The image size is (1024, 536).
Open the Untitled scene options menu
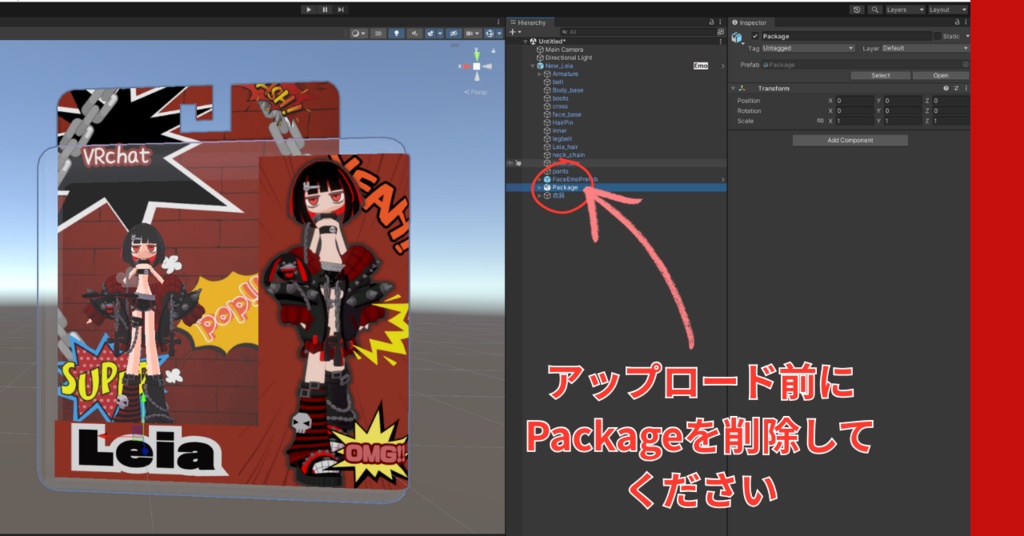[720, 41]
